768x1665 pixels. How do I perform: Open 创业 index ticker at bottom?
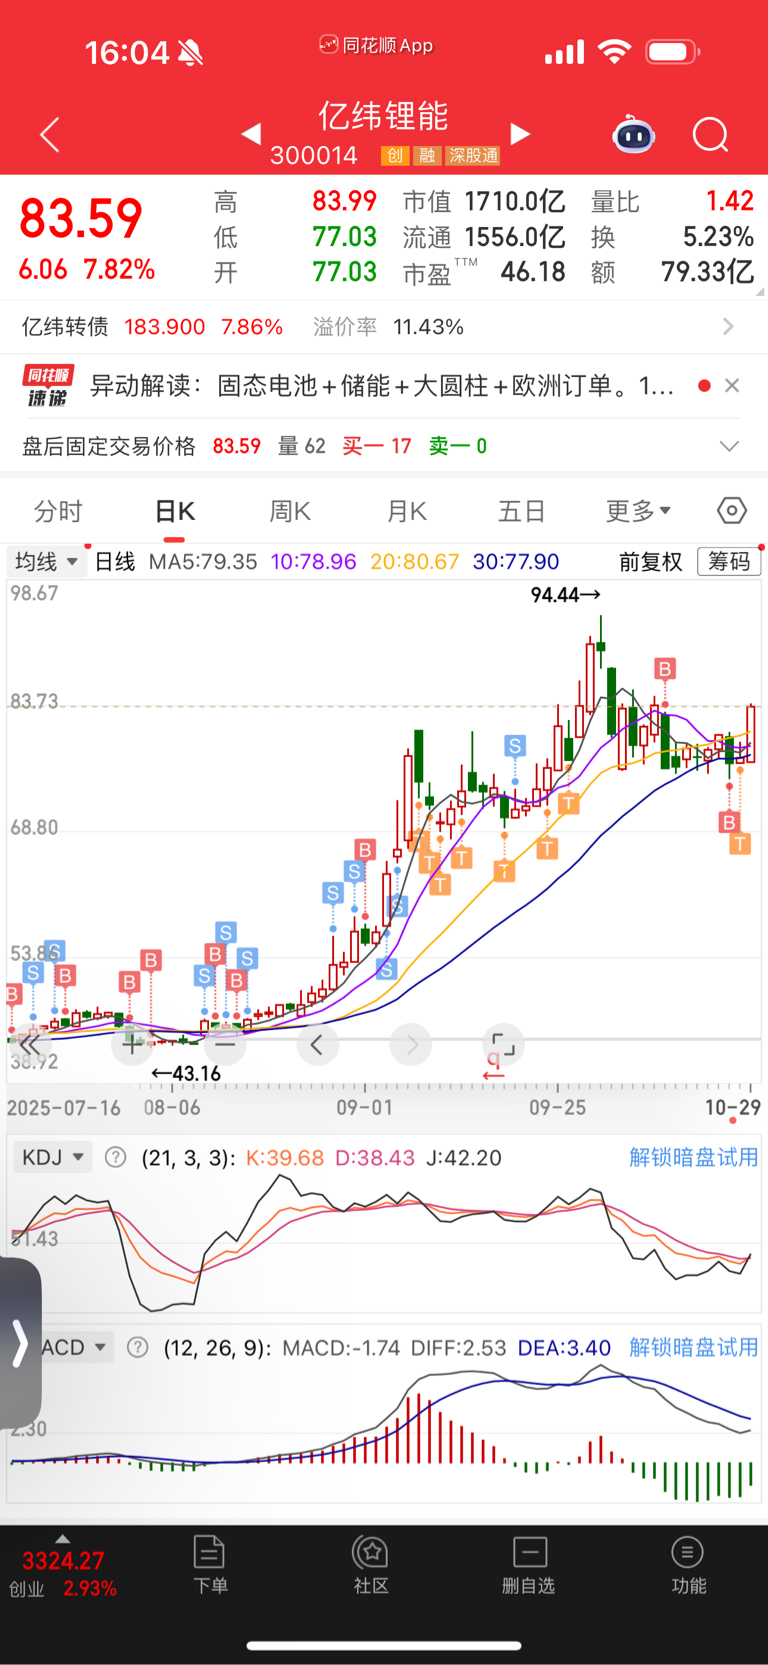tap(62, 1573)
